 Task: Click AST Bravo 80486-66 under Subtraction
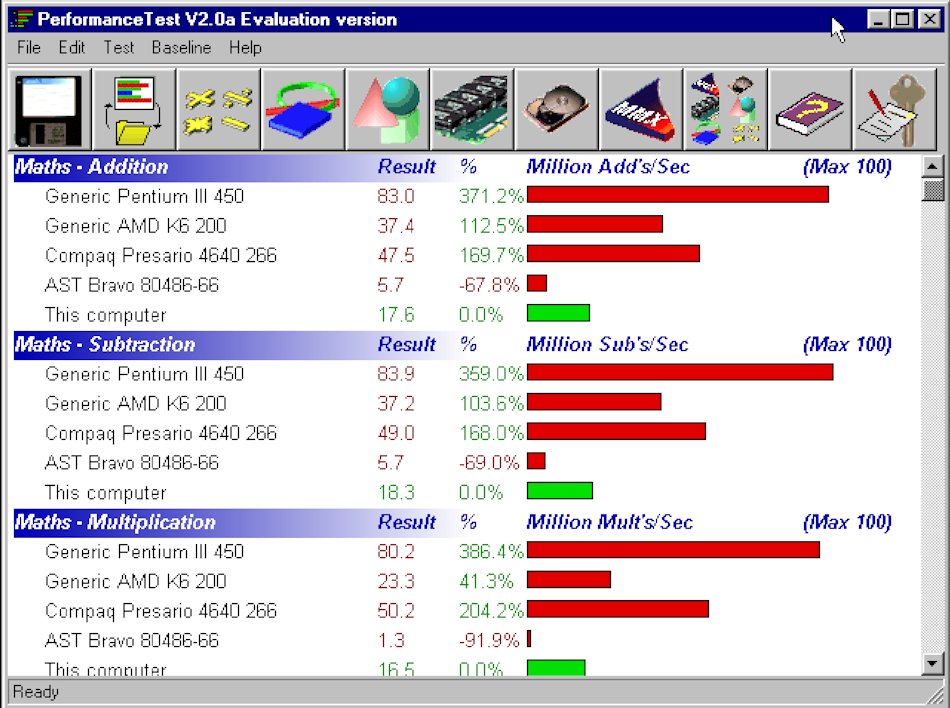coord(131,463)
